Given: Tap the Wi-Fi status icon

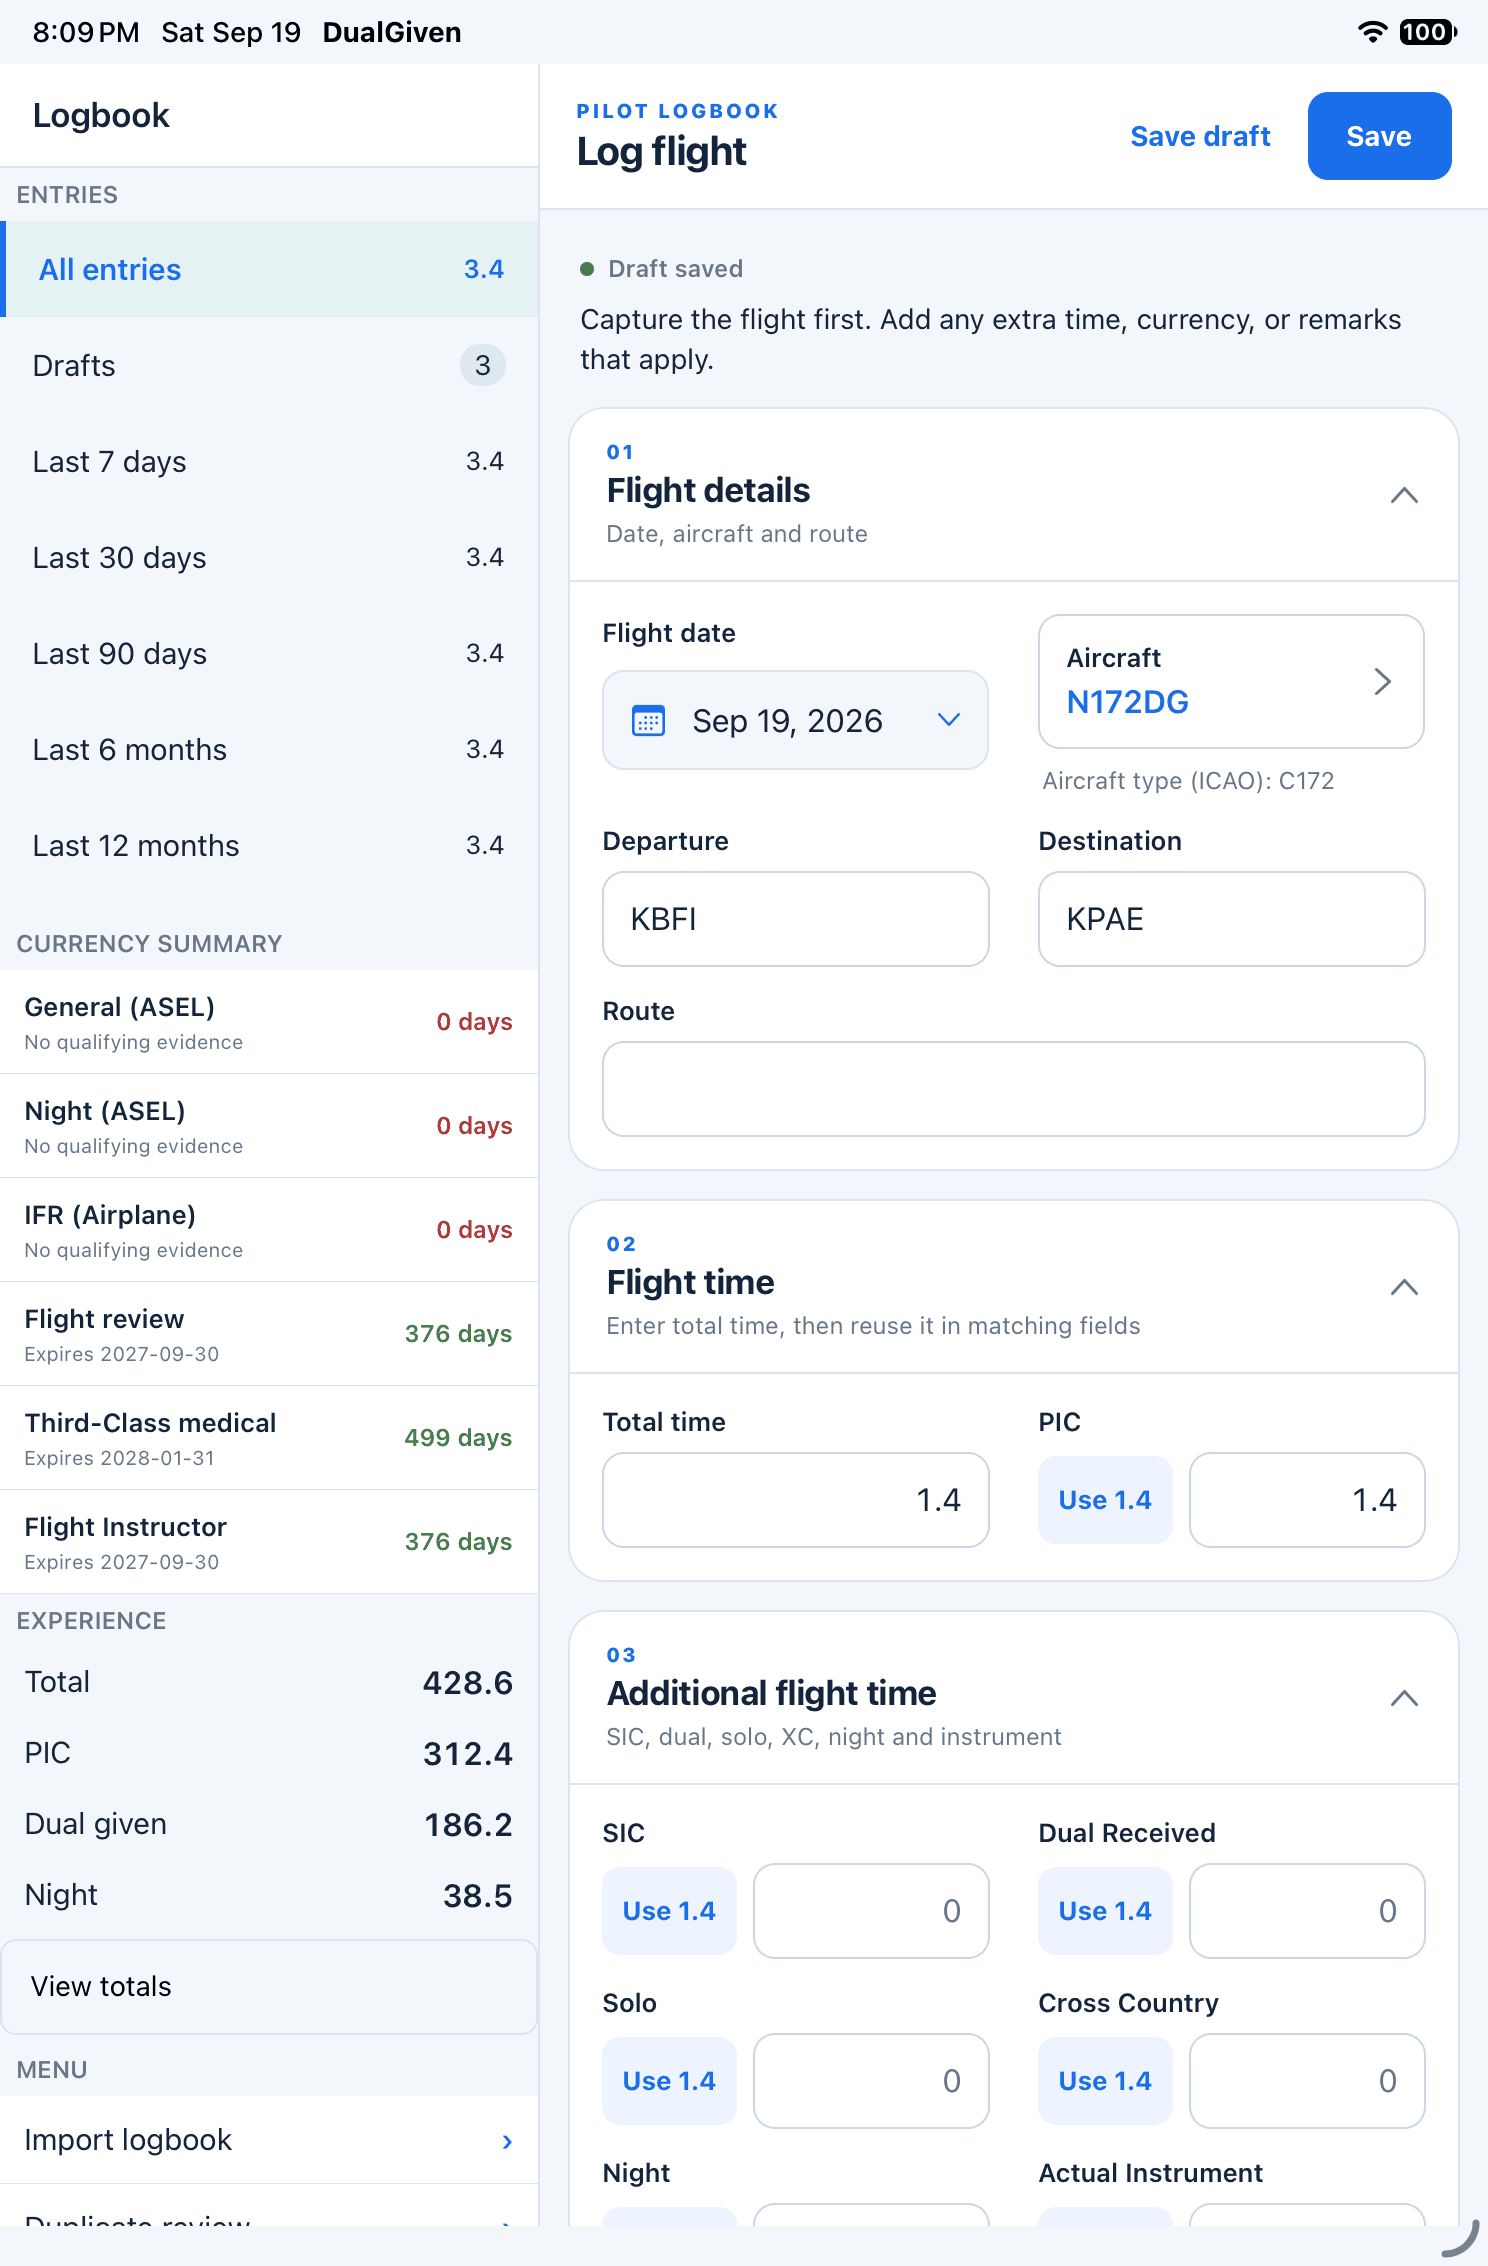Looking at the screenshot, I should coord(1373,32).
